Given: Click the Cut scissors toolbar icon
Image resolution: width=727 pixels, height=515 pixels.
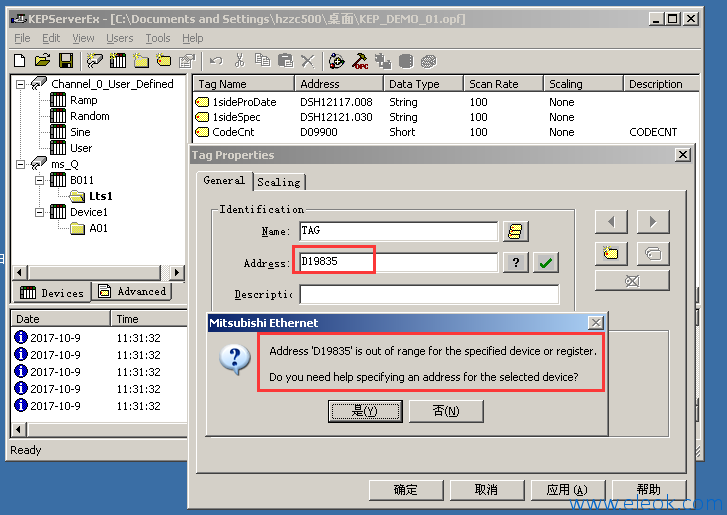Looking at the screenshot, I should [239, 61].
